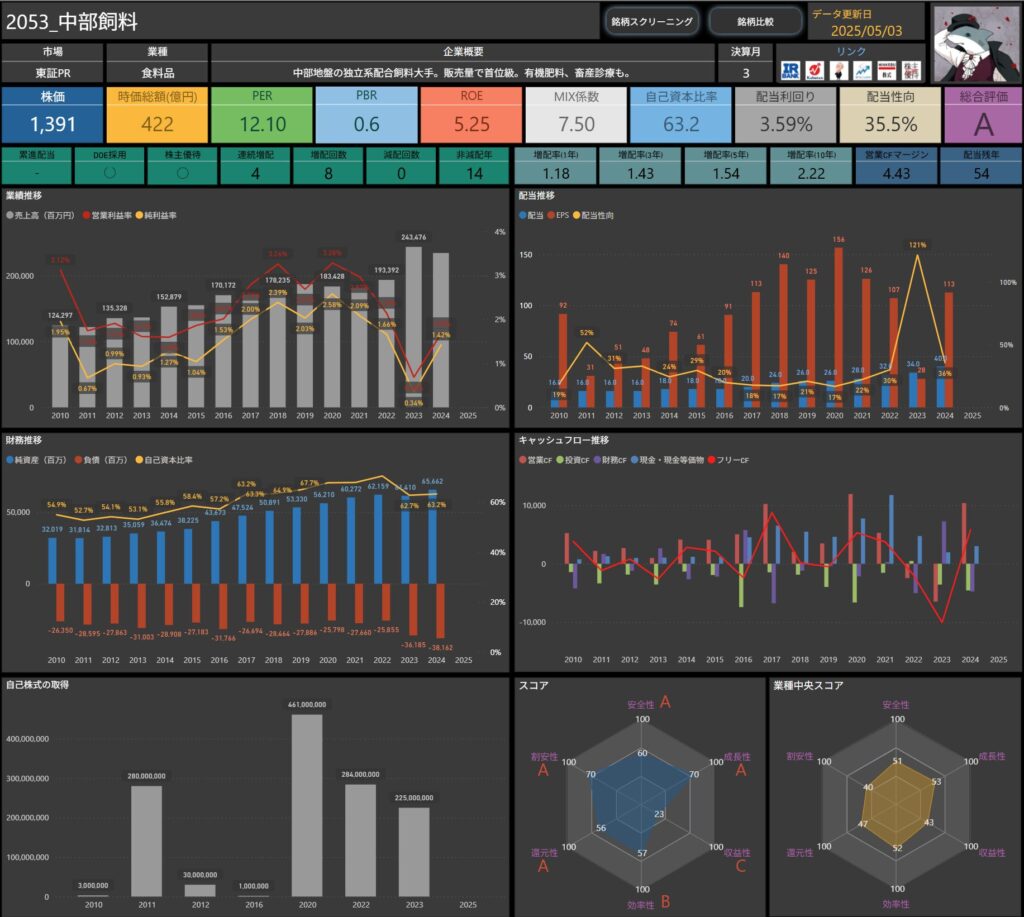Click the 配当利回り card showing 3.59%

coord(786,115)
